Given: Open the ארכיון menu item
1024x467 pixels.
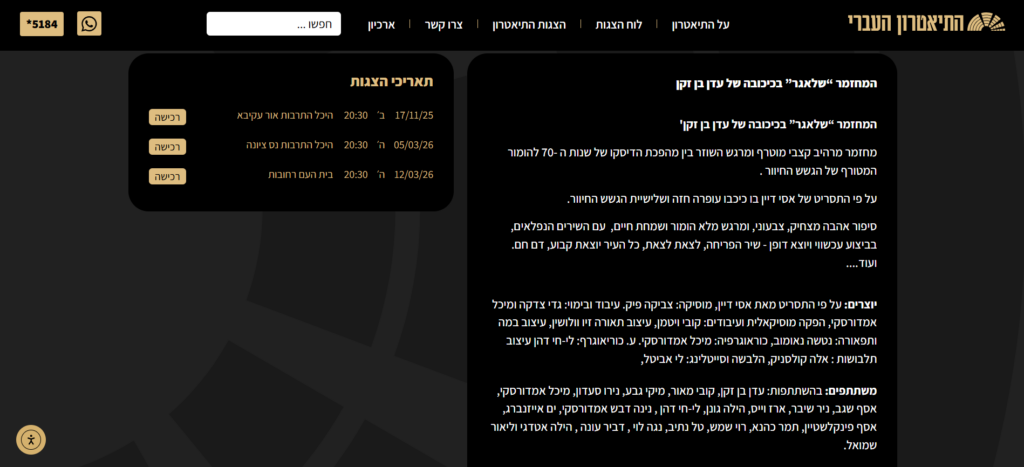Looking at the screenshot, I should tap(381, 25).
